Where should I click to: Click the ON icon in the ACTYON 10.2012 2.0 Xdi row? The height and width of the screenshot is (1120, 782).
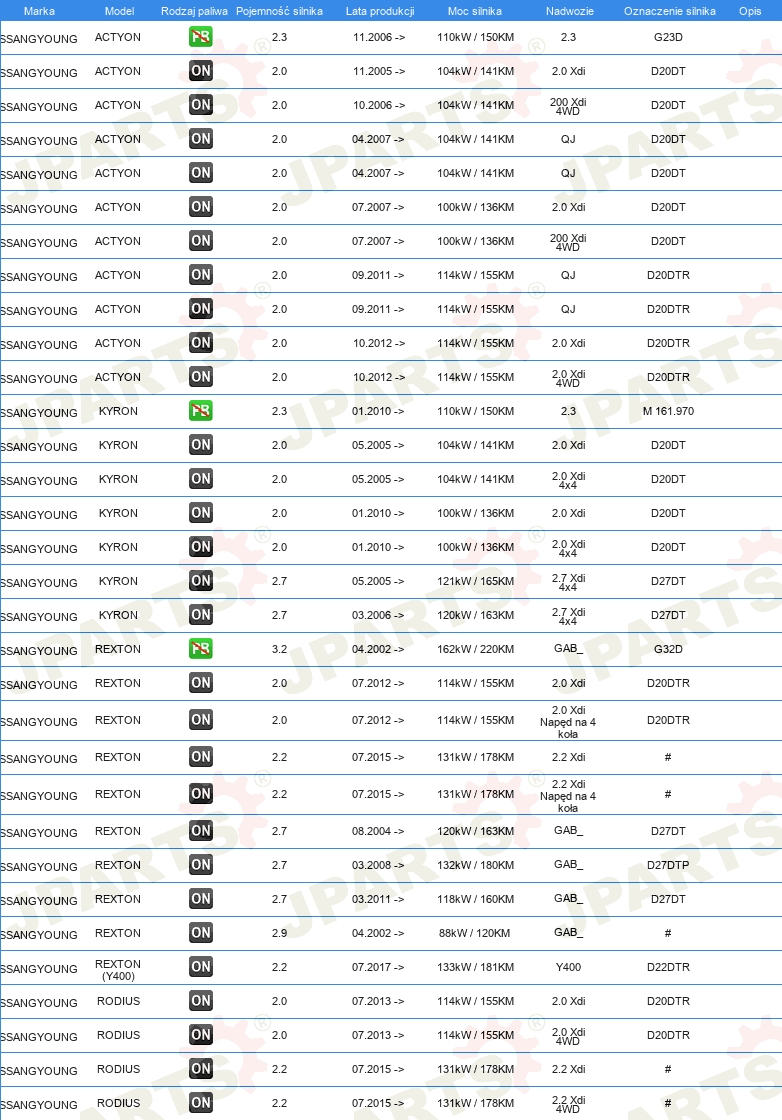pos(201,343)
